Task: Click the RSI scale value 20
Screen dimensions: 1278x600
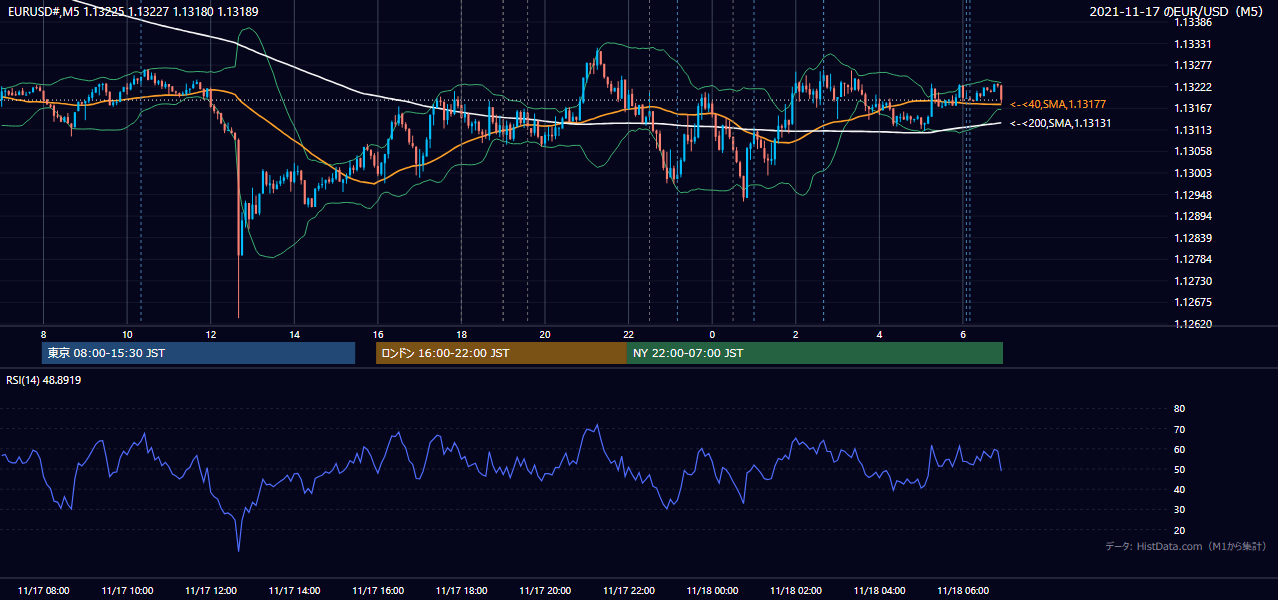Action: [x=1179, y=530]
